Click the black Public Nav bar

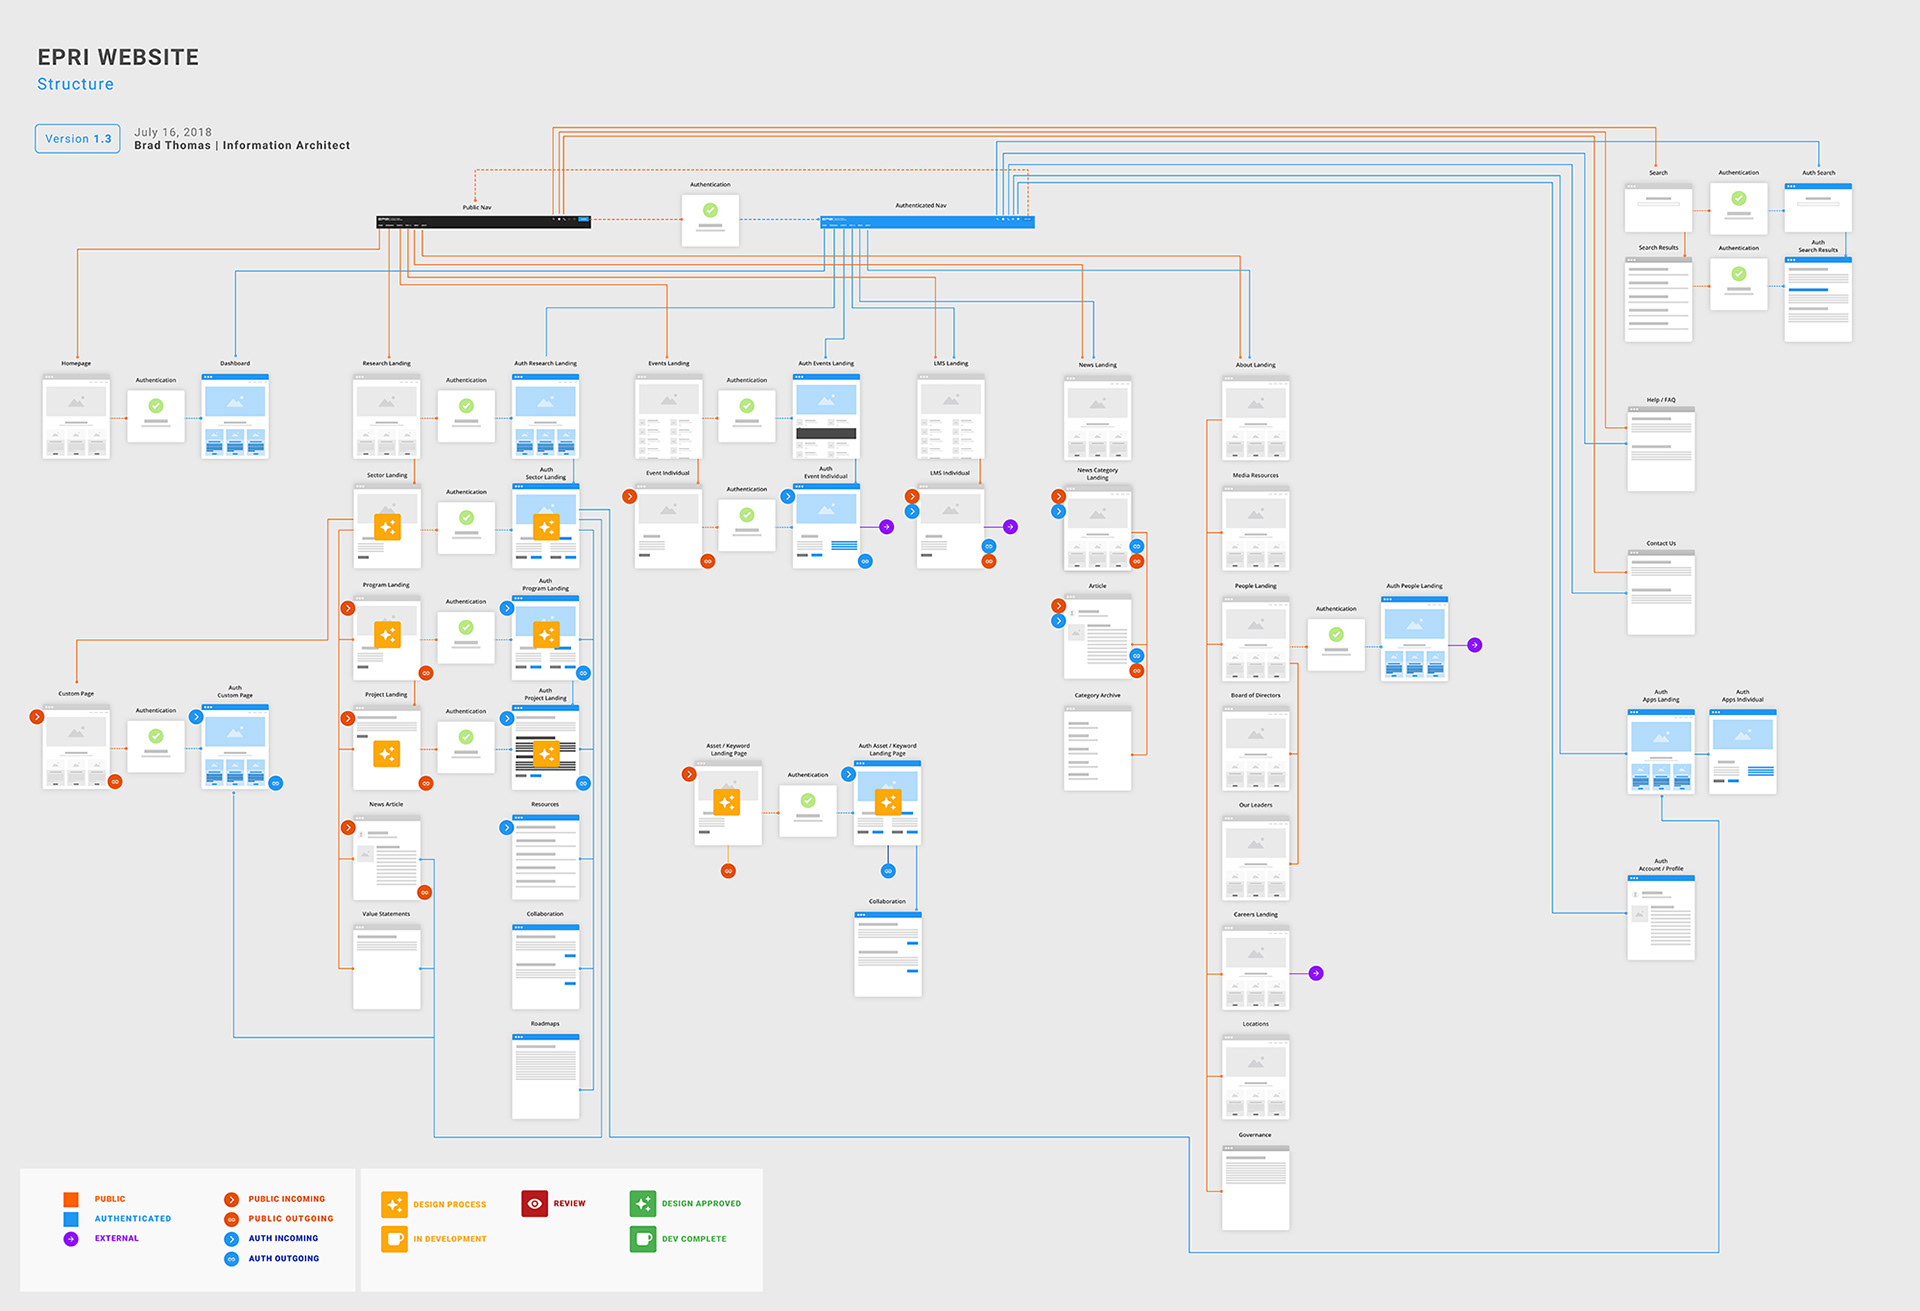483,222
